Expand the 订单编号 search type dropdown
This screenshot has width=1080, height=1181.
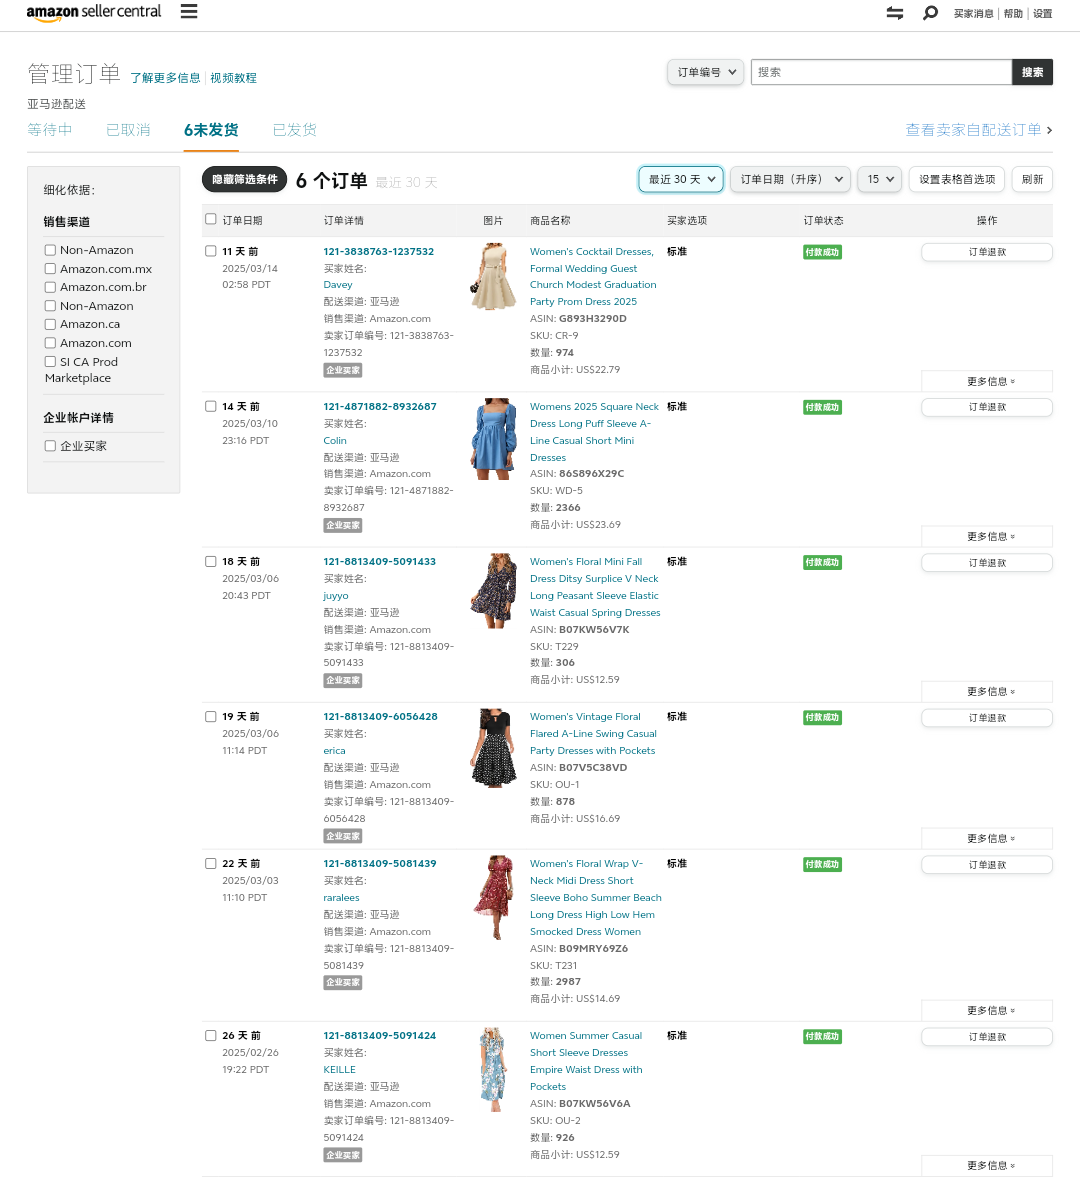tap(705, 72)
